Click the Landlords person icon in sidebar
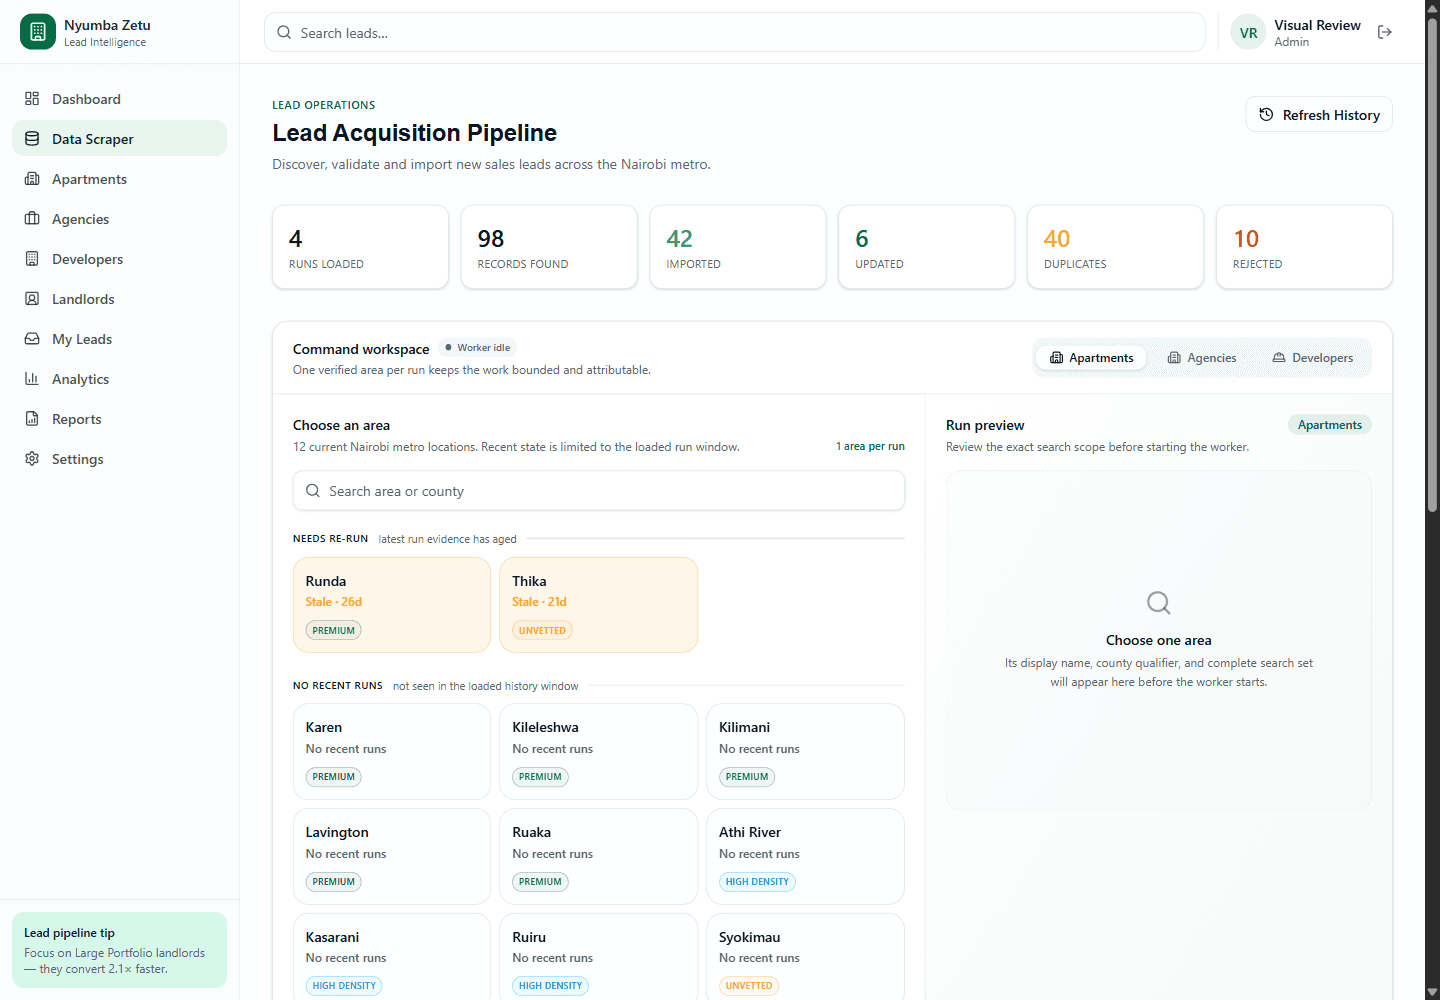The height and width of the screenshot is (1000, 1440). coord(32,299)
